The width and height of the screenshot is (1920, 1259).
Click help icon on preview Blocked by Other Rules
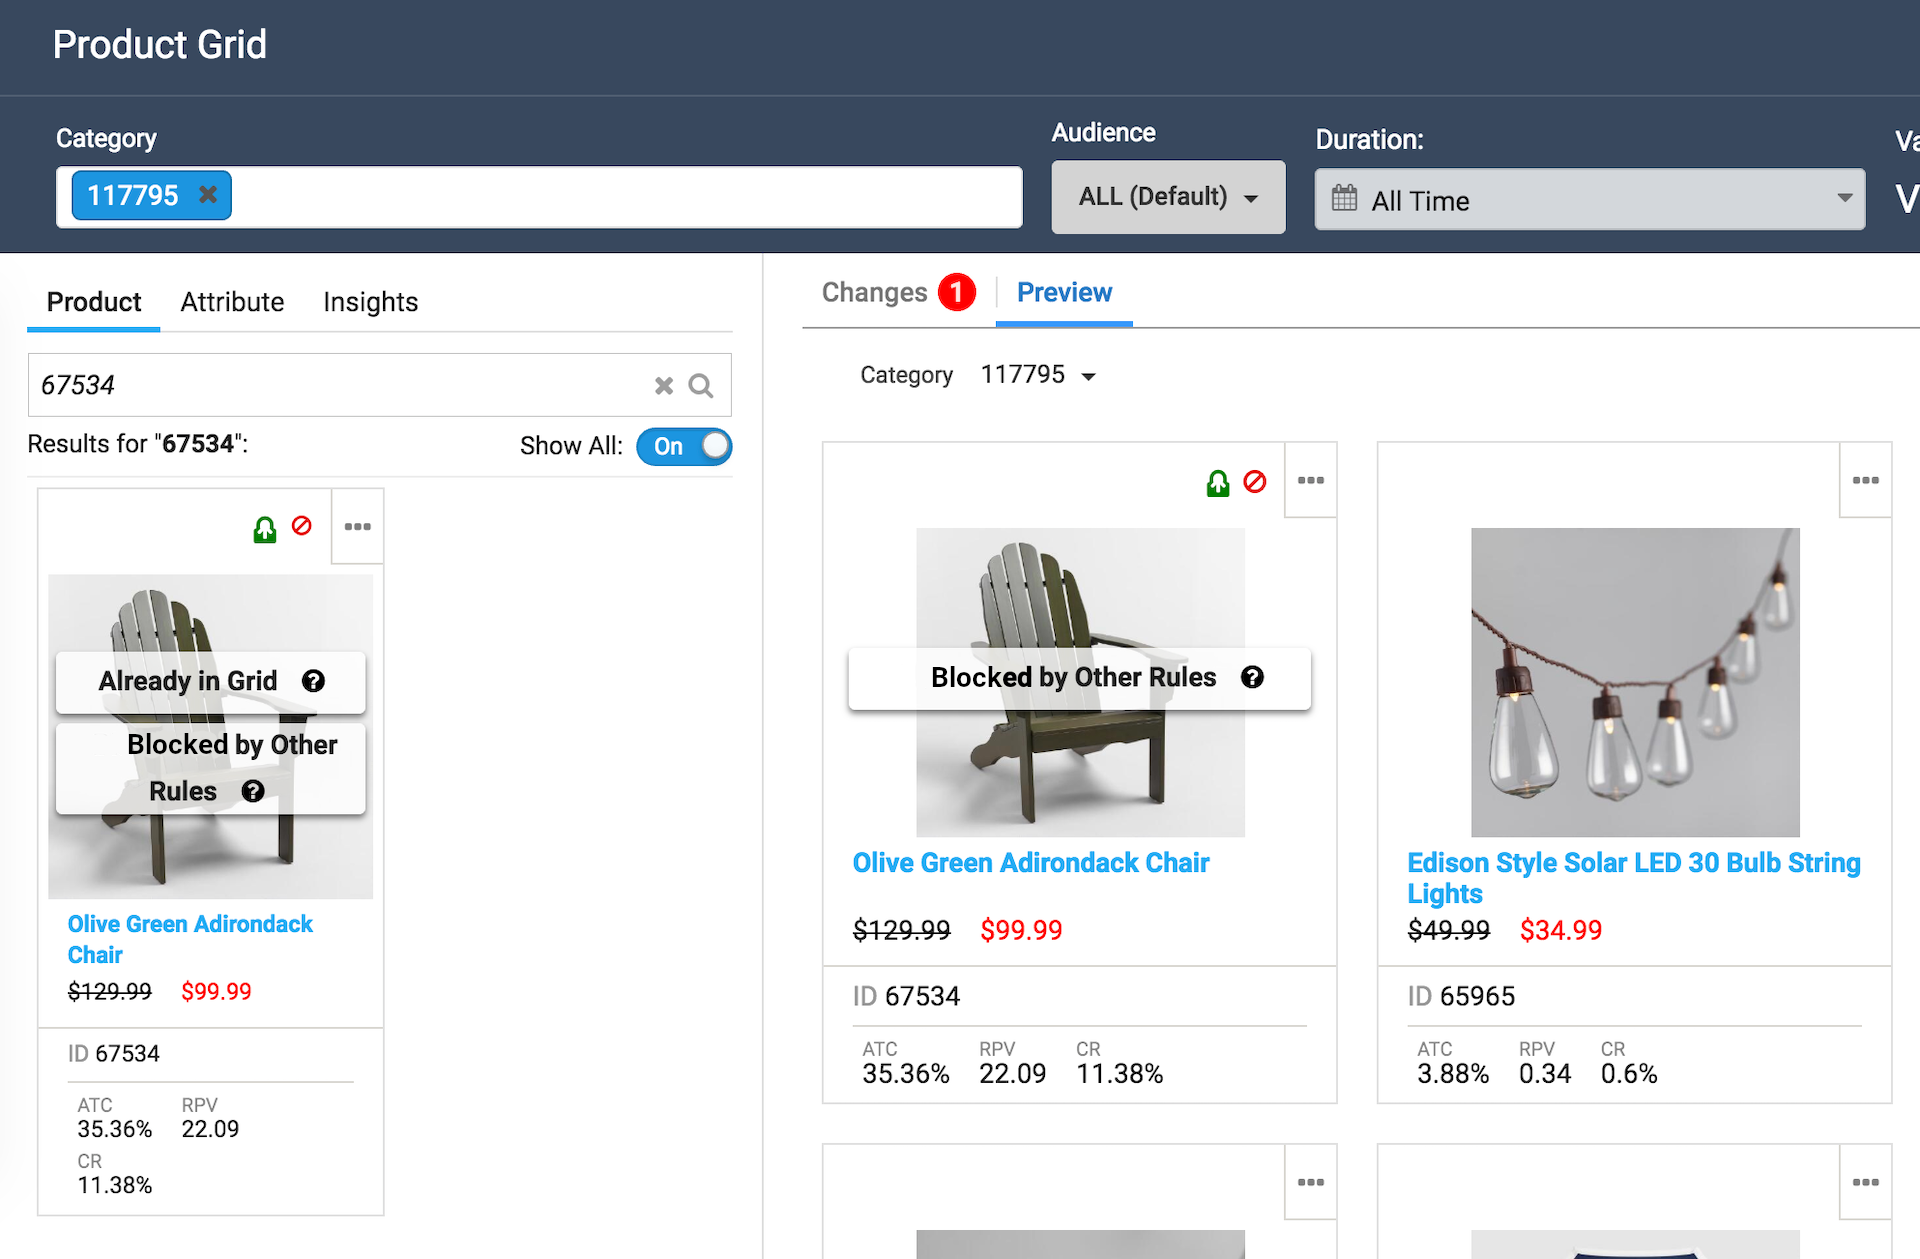(1252, 677)
